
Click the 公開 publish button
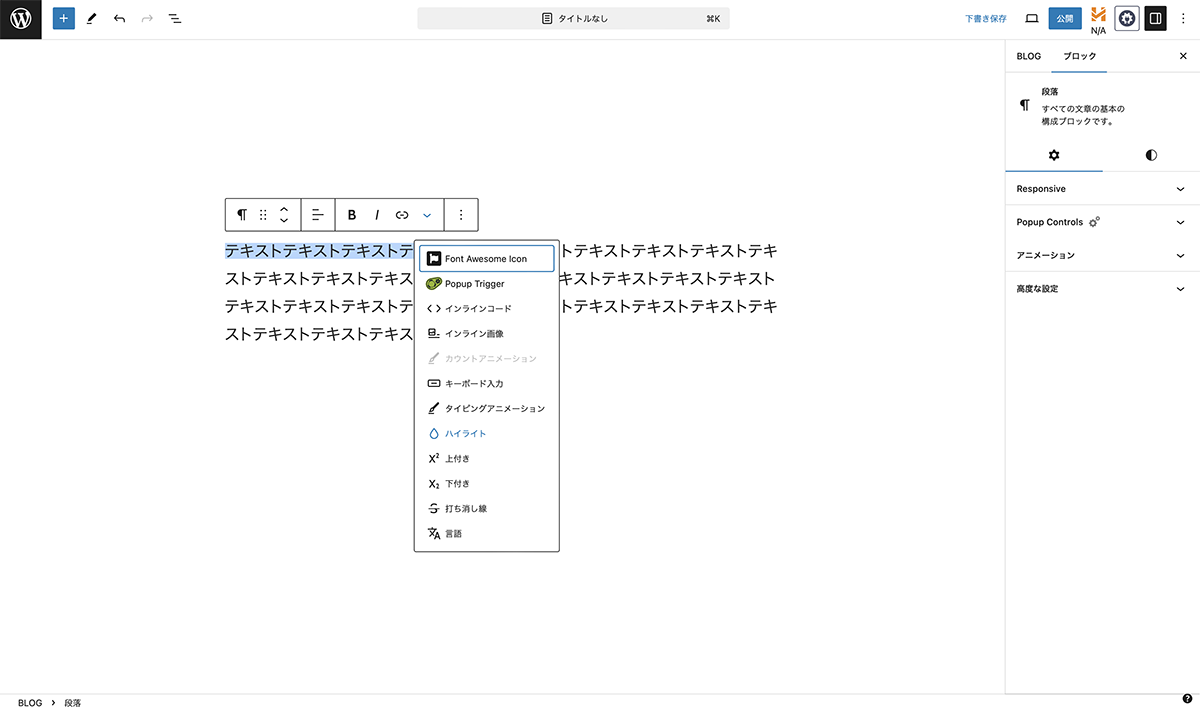click(1065, 19)
